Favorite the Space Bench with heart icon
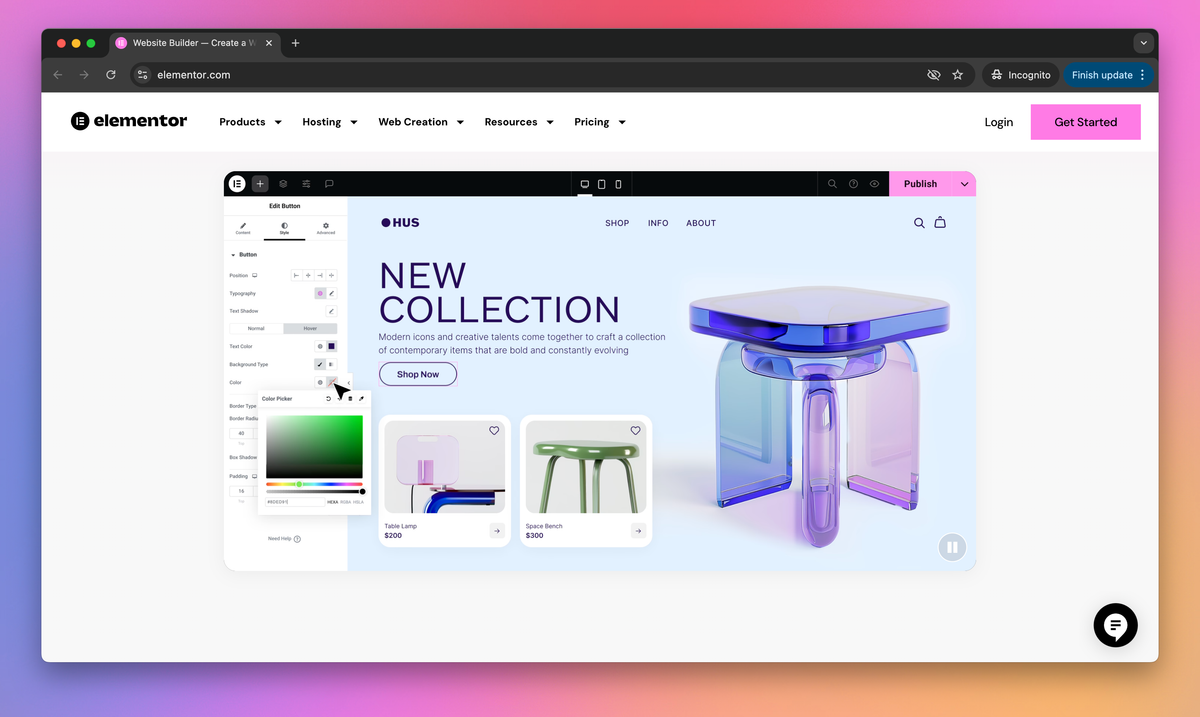This screenshot has height=717, width=1200. pyautogui.click(x=635, y=431)
